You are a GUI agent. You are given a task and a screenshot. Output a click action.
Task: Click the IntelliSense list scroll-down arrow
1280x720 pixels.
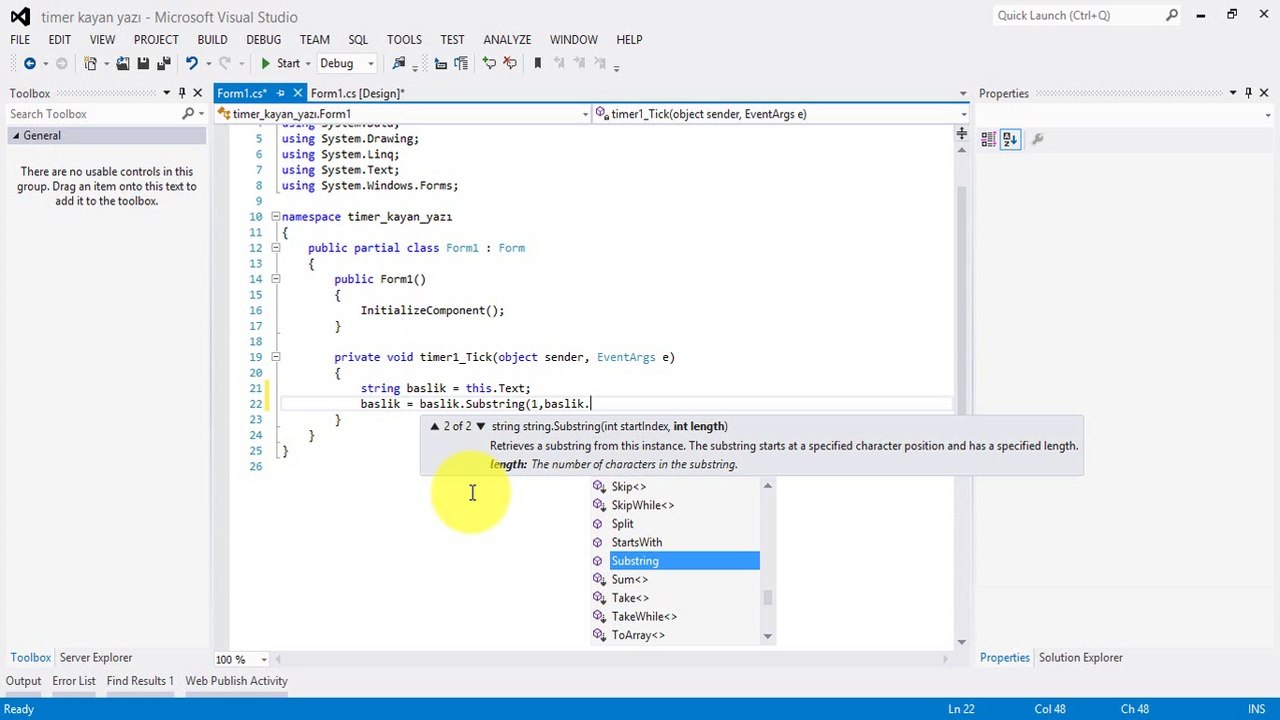coord(768,636)
